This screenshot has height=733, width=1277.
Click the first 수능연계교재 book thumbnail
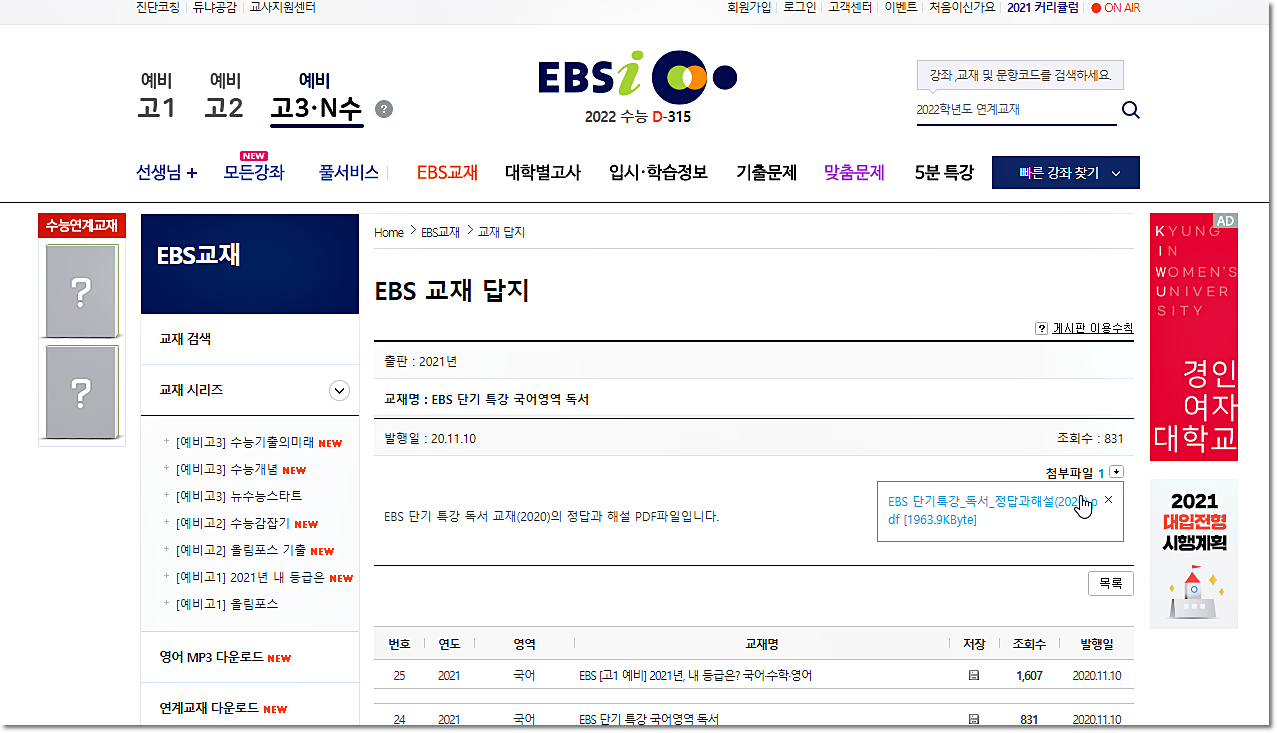(81, 291)
